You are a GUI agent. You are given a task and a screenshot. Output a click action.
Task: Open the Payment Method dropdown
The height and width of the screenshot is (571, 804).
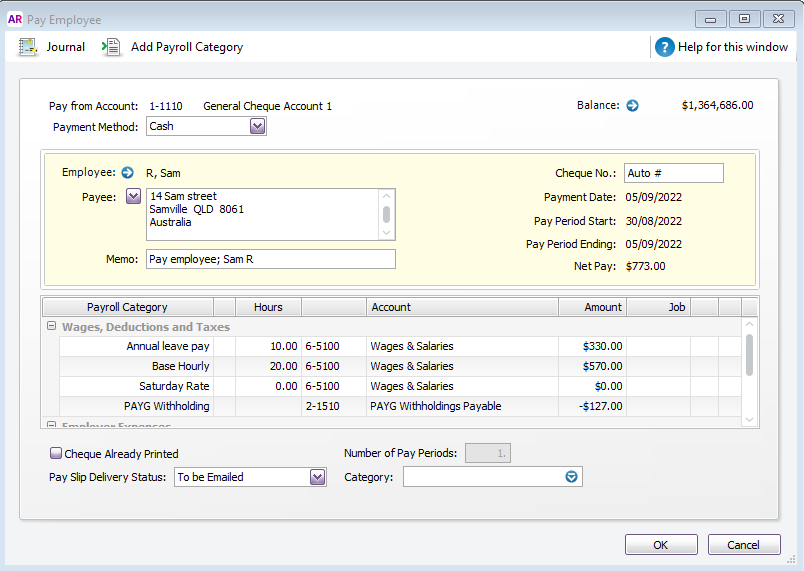257,126
